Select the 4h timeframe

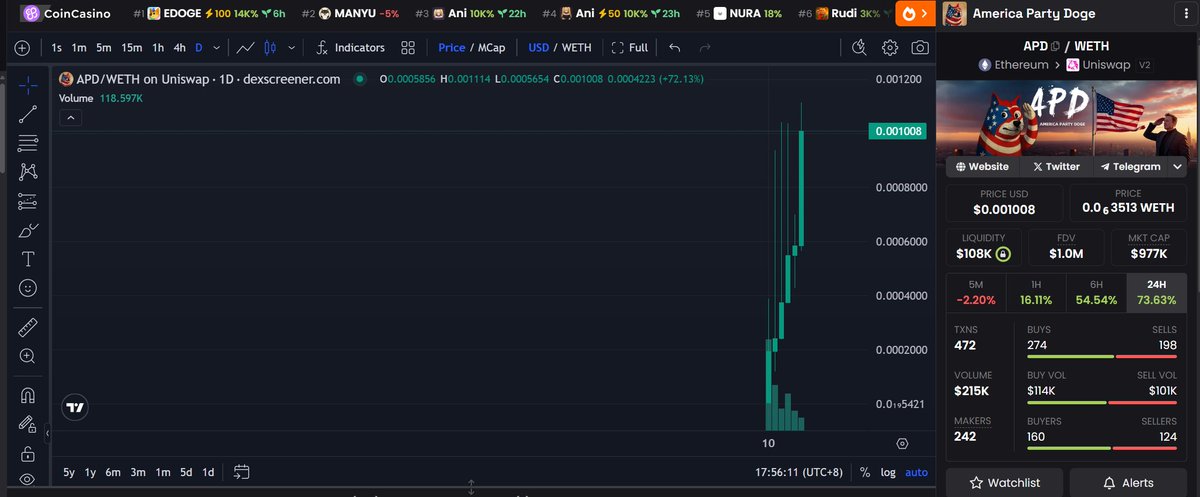pos(179,47)
